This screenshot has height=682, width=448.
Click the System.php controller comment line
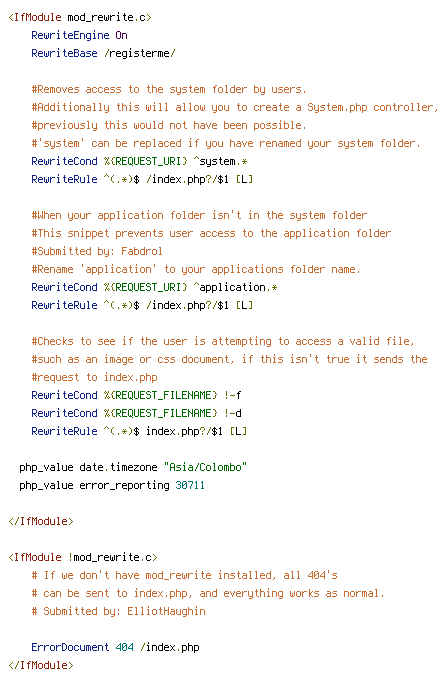point(235,107)
